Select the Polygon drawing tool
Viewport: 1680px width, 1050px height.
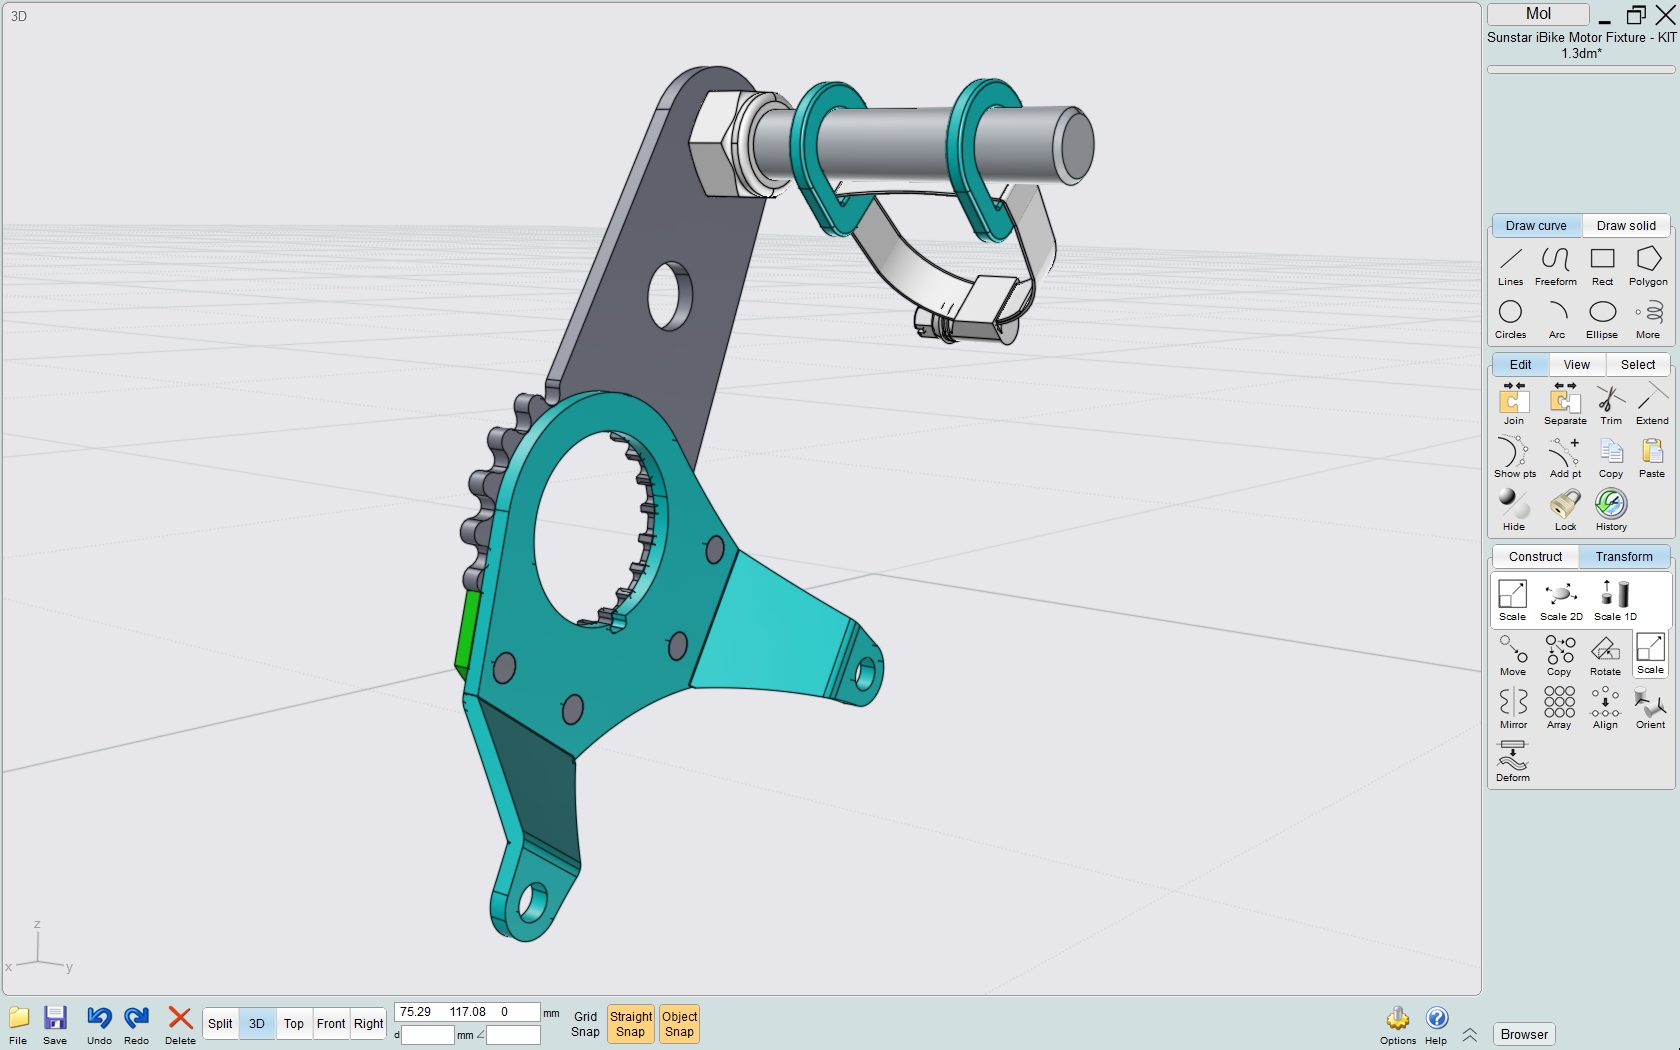point(1648,266)
